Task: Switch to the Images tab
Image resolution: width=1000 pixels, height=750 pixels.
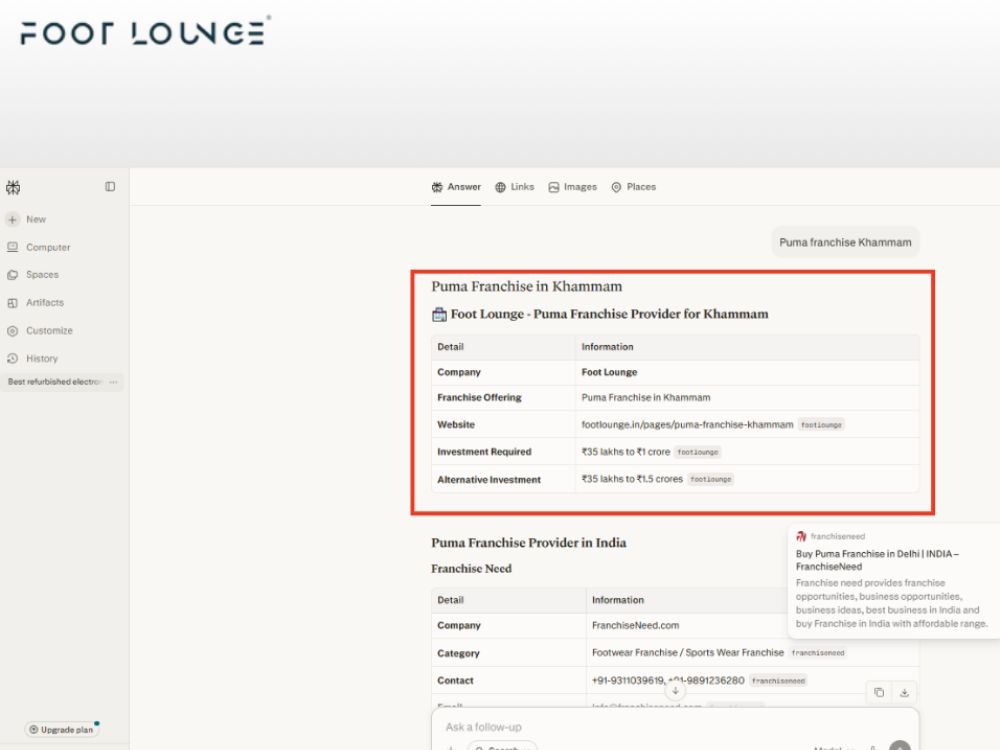Action: [573, 187]
